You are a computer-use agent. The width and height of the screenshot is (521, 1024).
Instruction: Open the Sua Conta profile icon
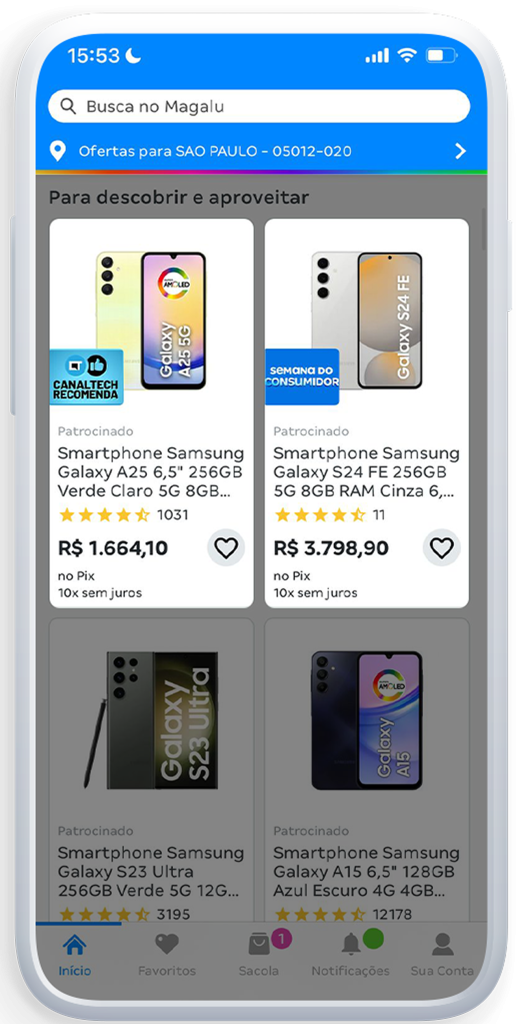coord(443,944)
